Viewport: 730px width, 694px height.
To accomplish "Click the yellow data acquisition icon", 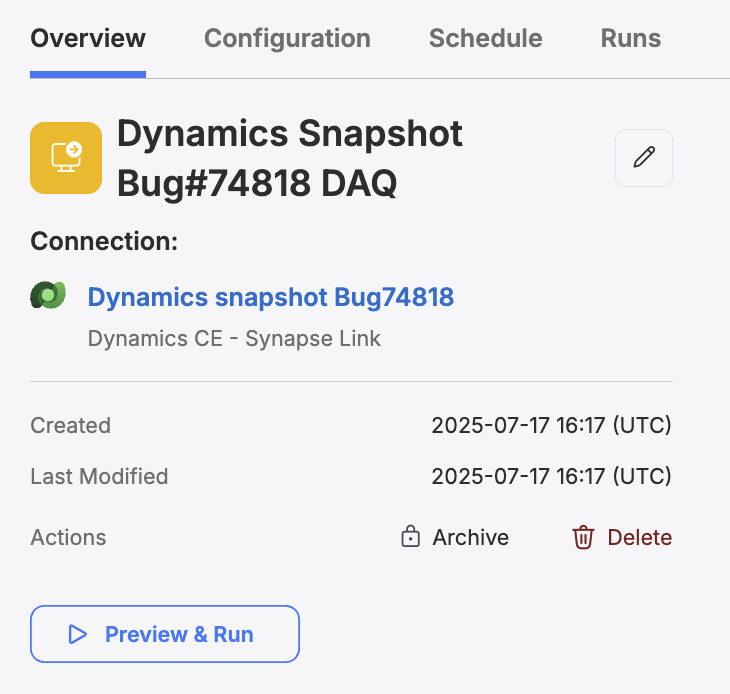I will click(x=66, y=158).
